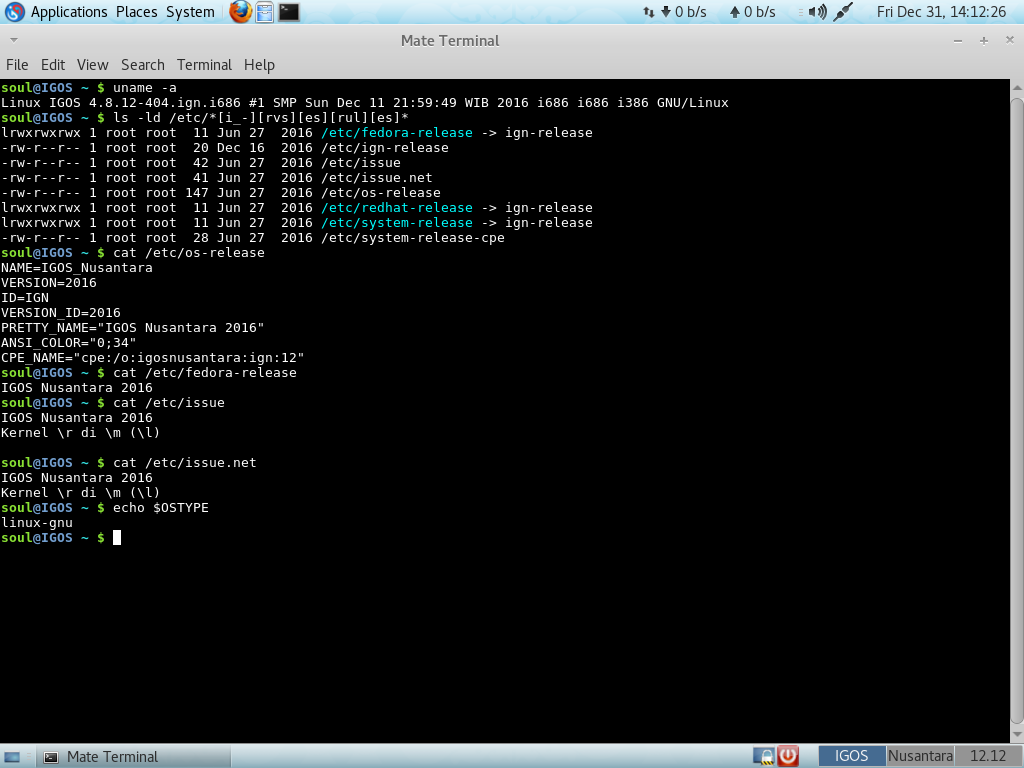Click the /etc/redhat-release symlink text
This screenshot has height=768, width=1024.
(397, 208)
